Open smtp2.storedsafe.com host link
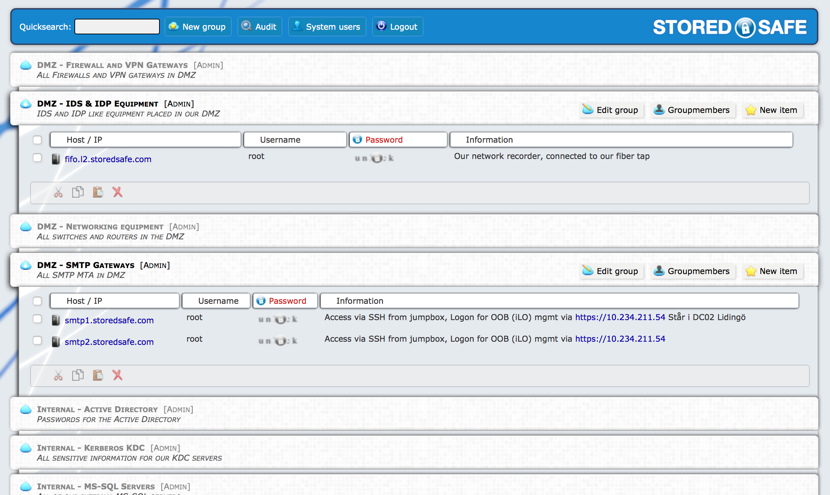 (109, 342)
